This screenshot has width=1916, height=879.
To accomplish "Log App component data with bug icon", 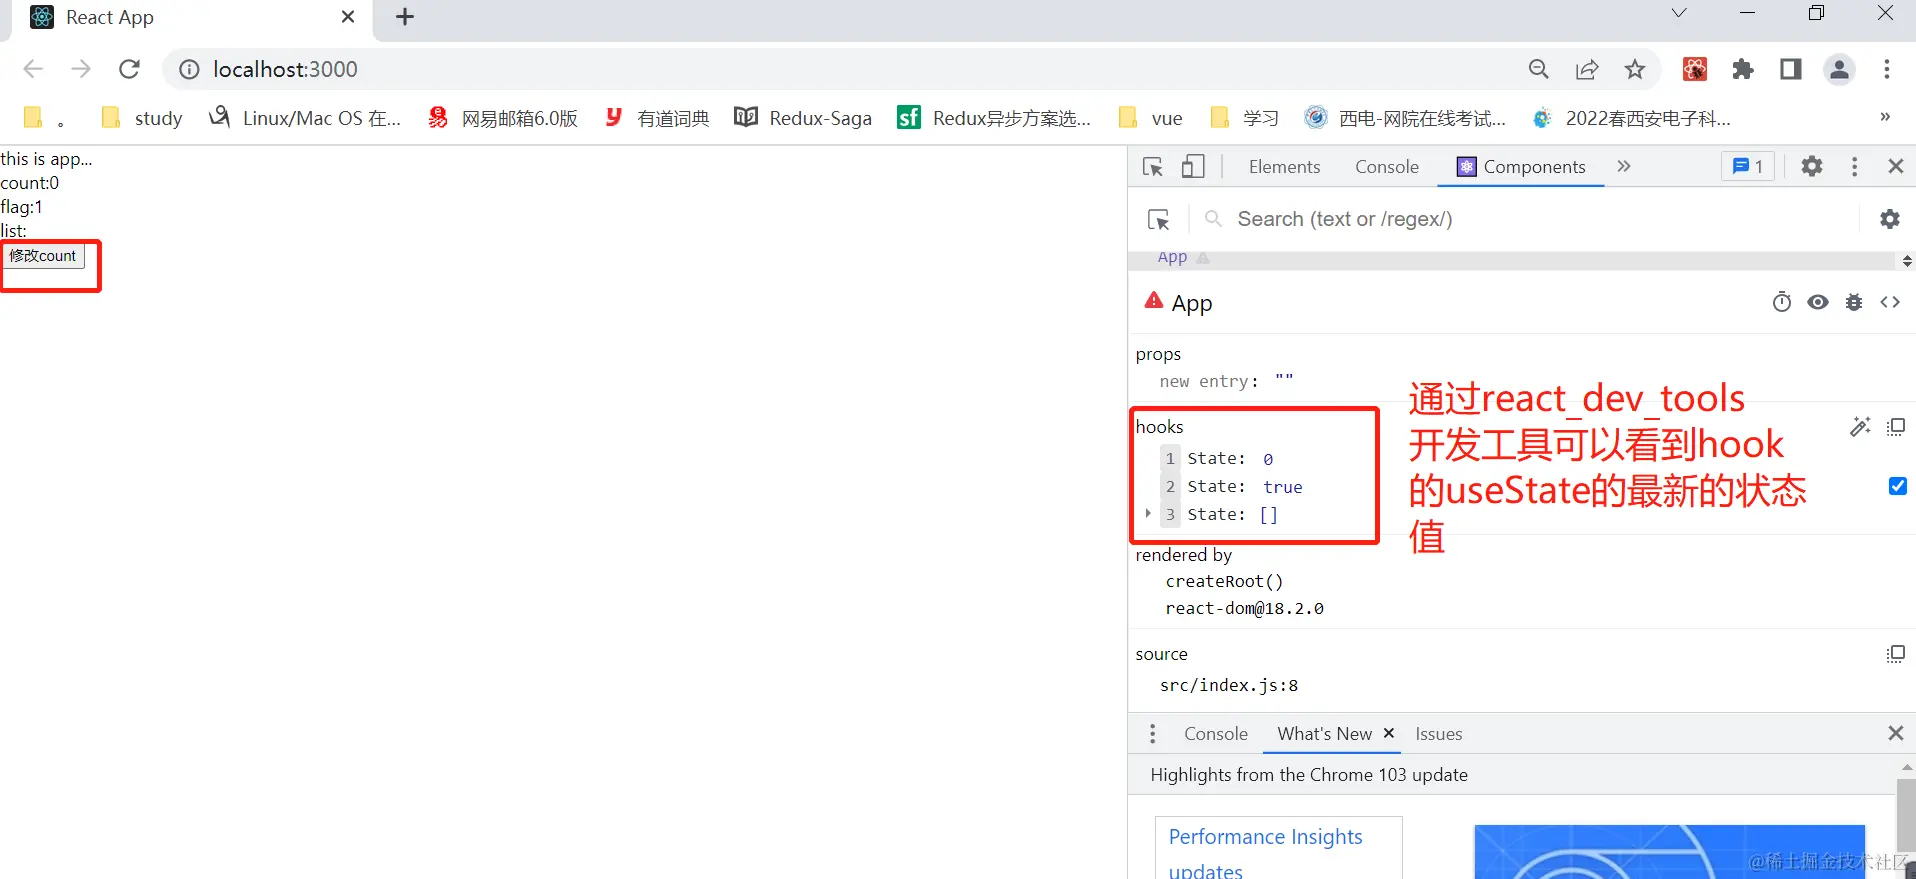I will click(1854, 302).
